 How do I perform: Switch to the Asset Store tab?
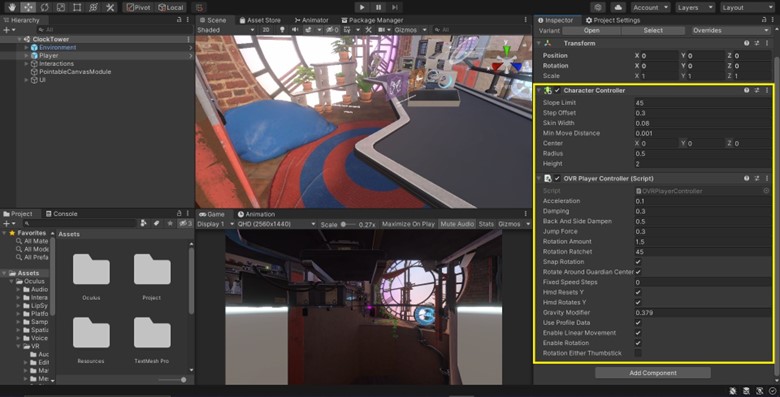click(260, 20)
